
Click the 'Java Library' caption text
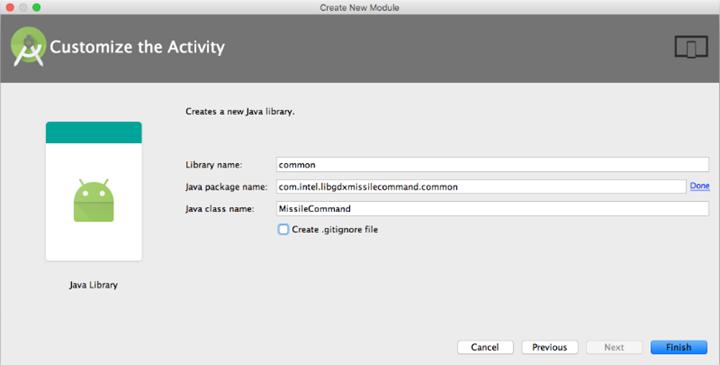[x=94, y=285]
